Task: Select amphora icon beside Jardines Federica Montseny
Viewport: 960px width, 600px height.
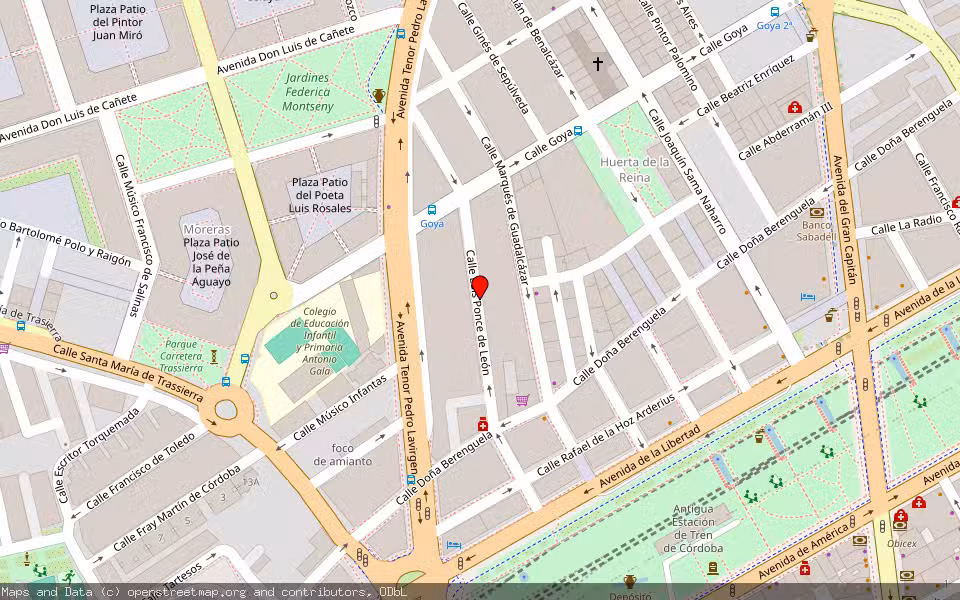Action: coord(379,96)
